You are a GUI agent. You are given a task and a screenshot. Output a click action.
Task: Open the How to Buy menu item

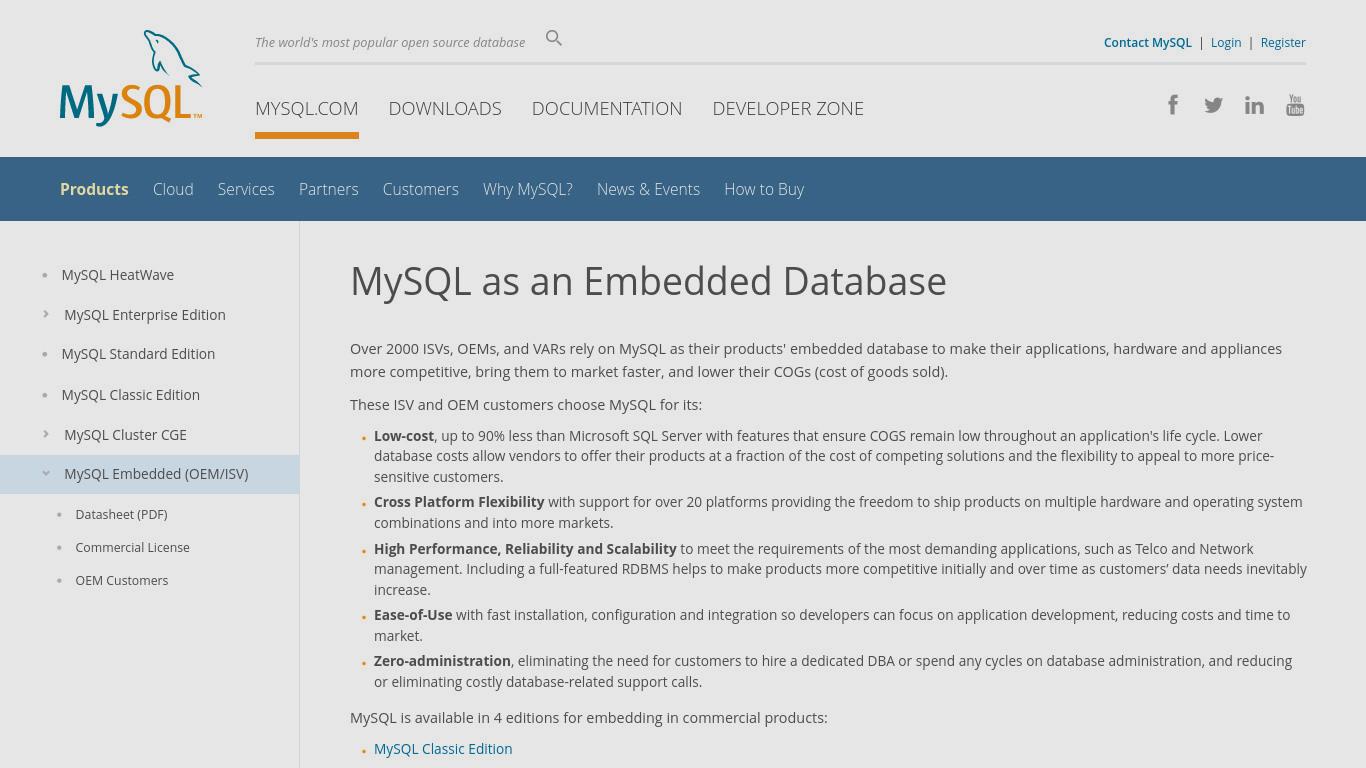764,189
